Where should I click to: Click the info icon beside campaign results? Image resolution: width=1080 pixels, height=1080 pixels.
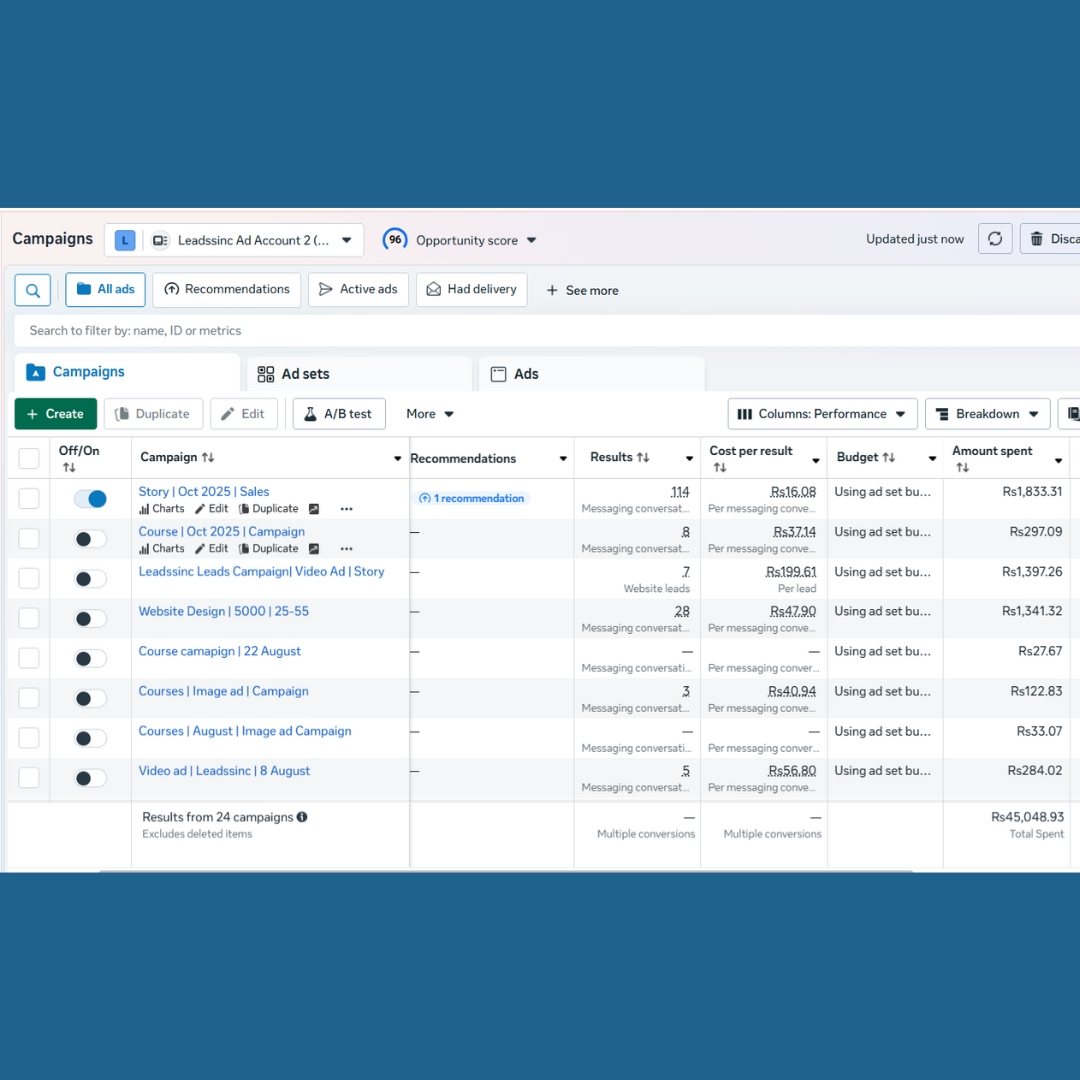pos(302,817)
